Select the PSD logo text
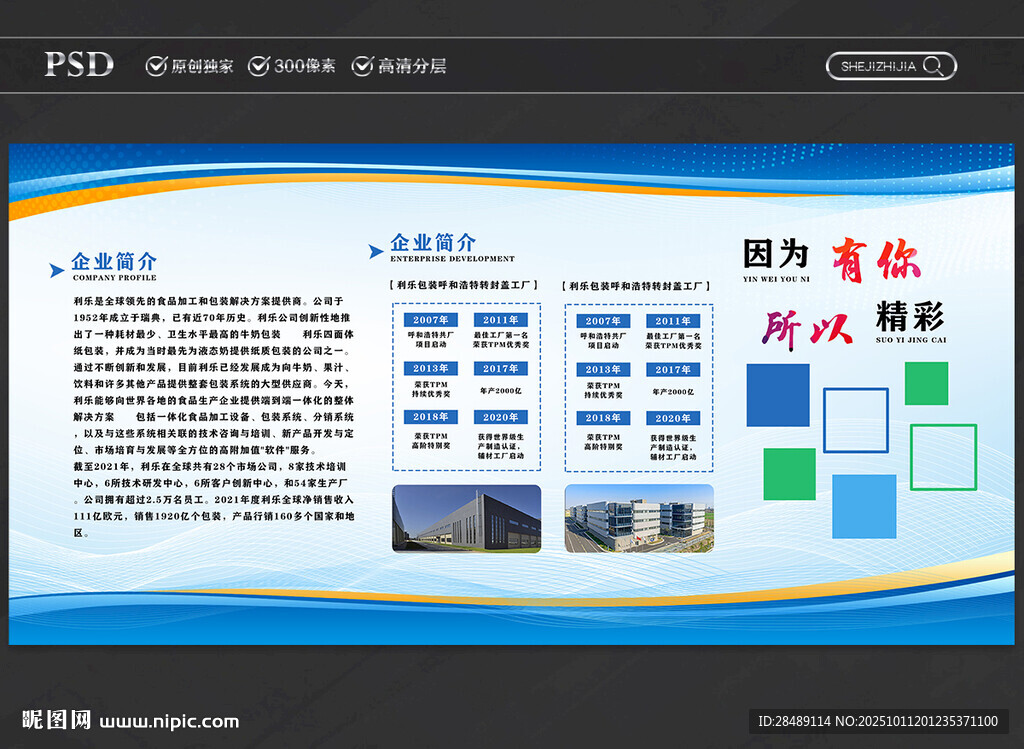The width and height of the screenshot is (1024, 749). click(79, 65)
